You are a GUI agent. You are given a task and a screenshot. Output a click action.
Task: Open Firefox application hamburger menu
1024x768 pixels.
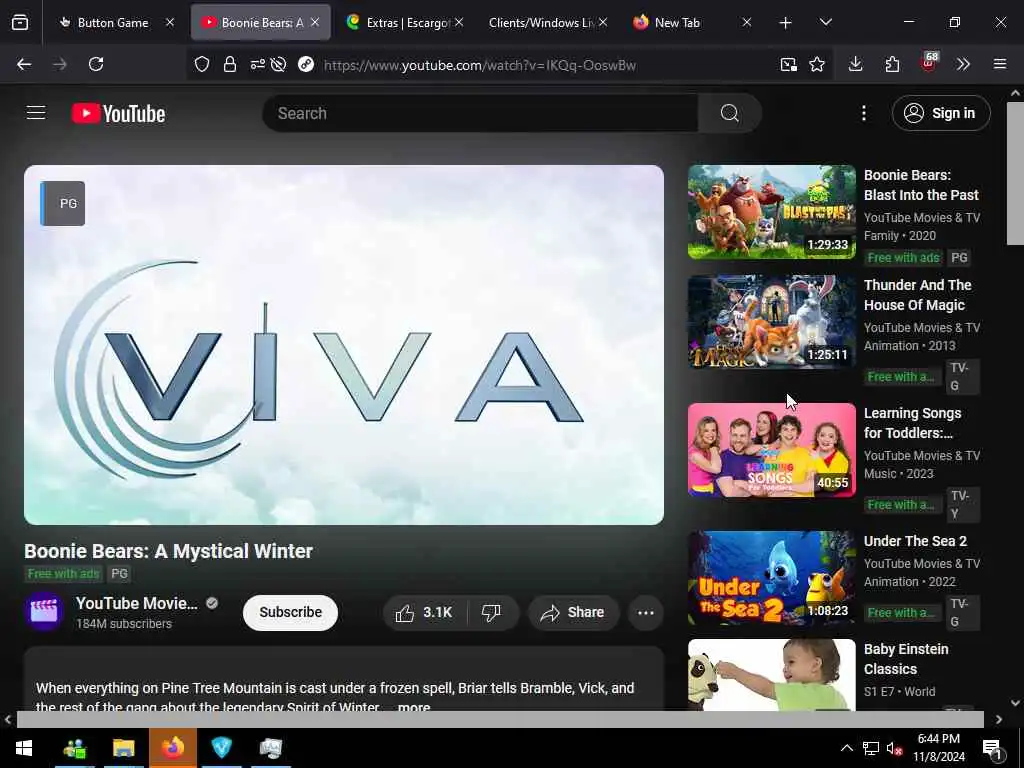click(x=1000, y=64)
